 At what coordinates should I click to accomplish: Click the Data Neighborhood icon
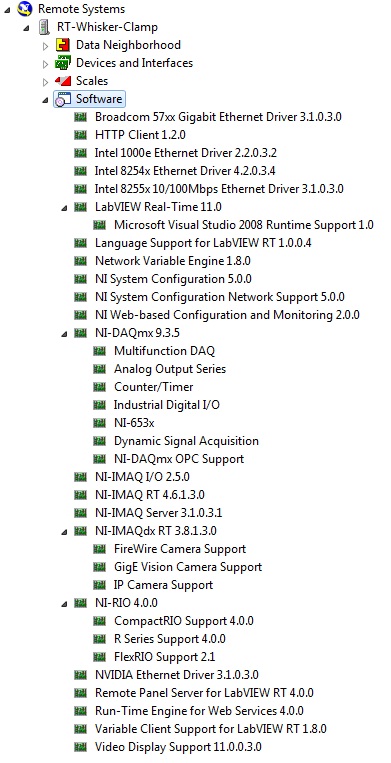coord(63,45)
